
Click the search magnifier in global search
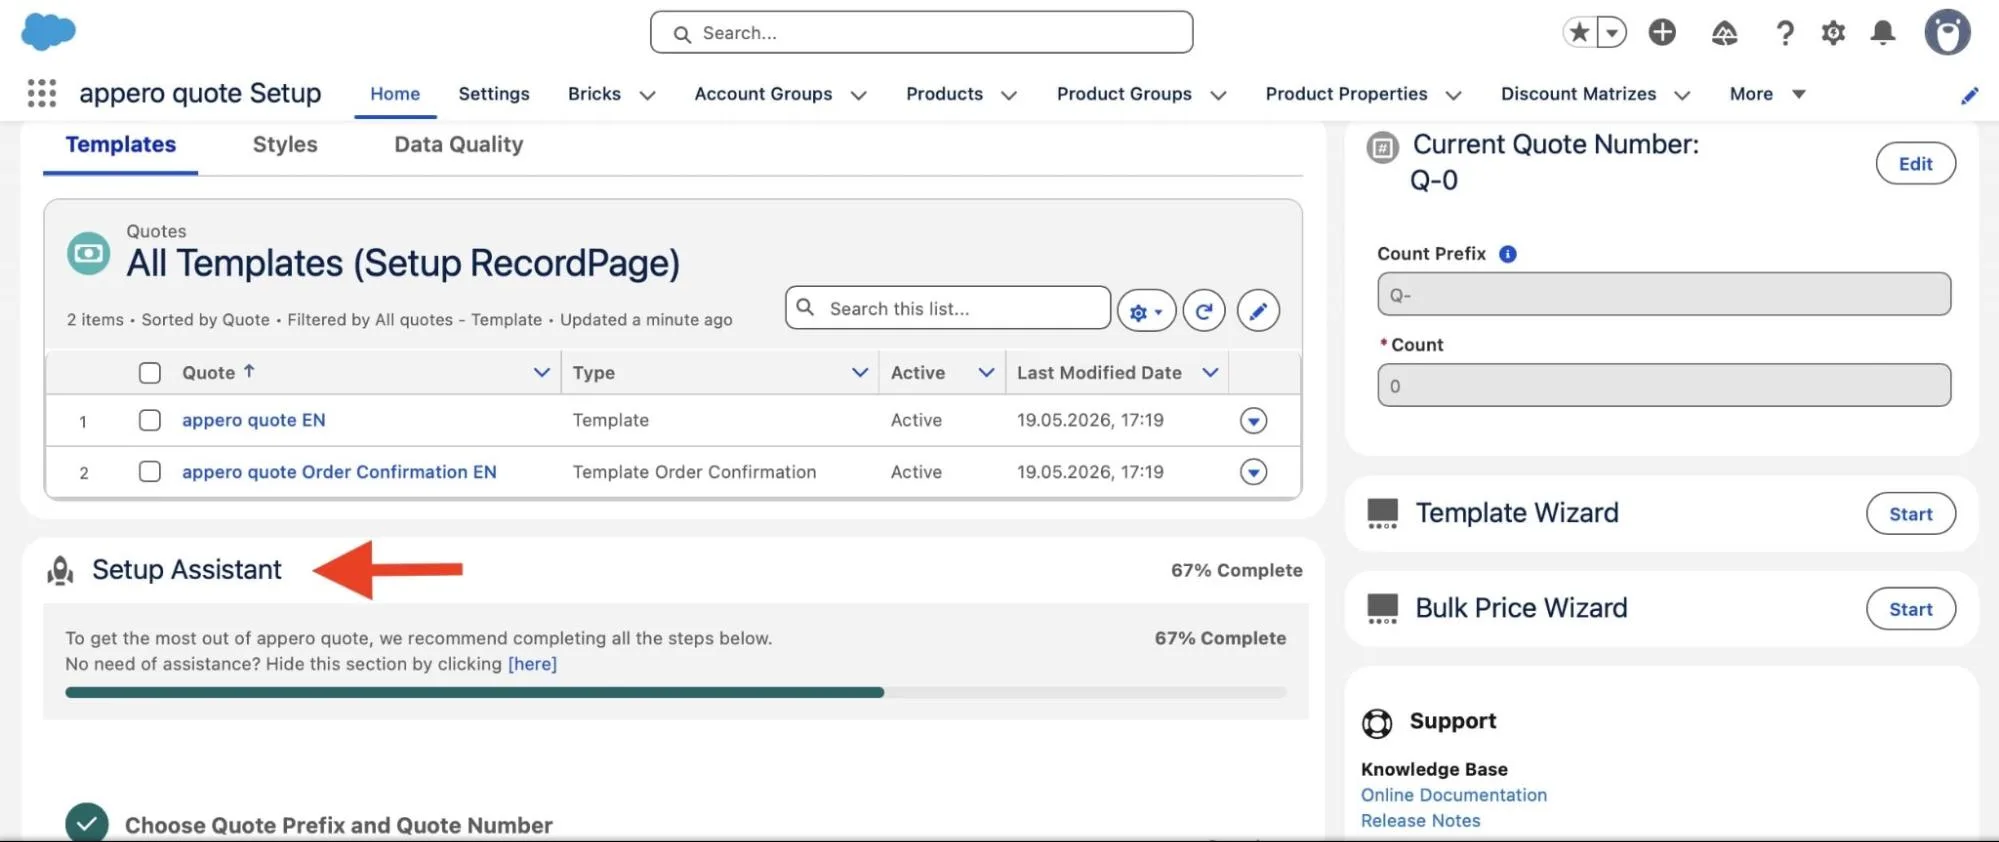click(682, 34)
